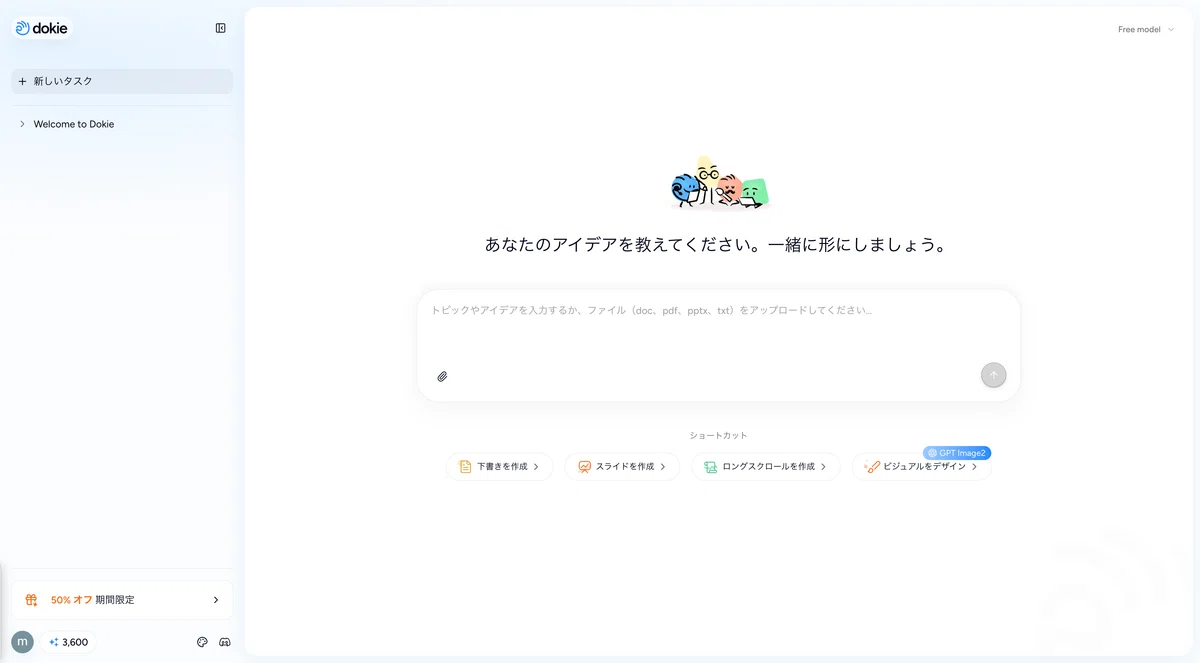This screenshot has height=663, width=1200.
Task: Select the スライドを作成 shortcut
Action: pos(622,467)
